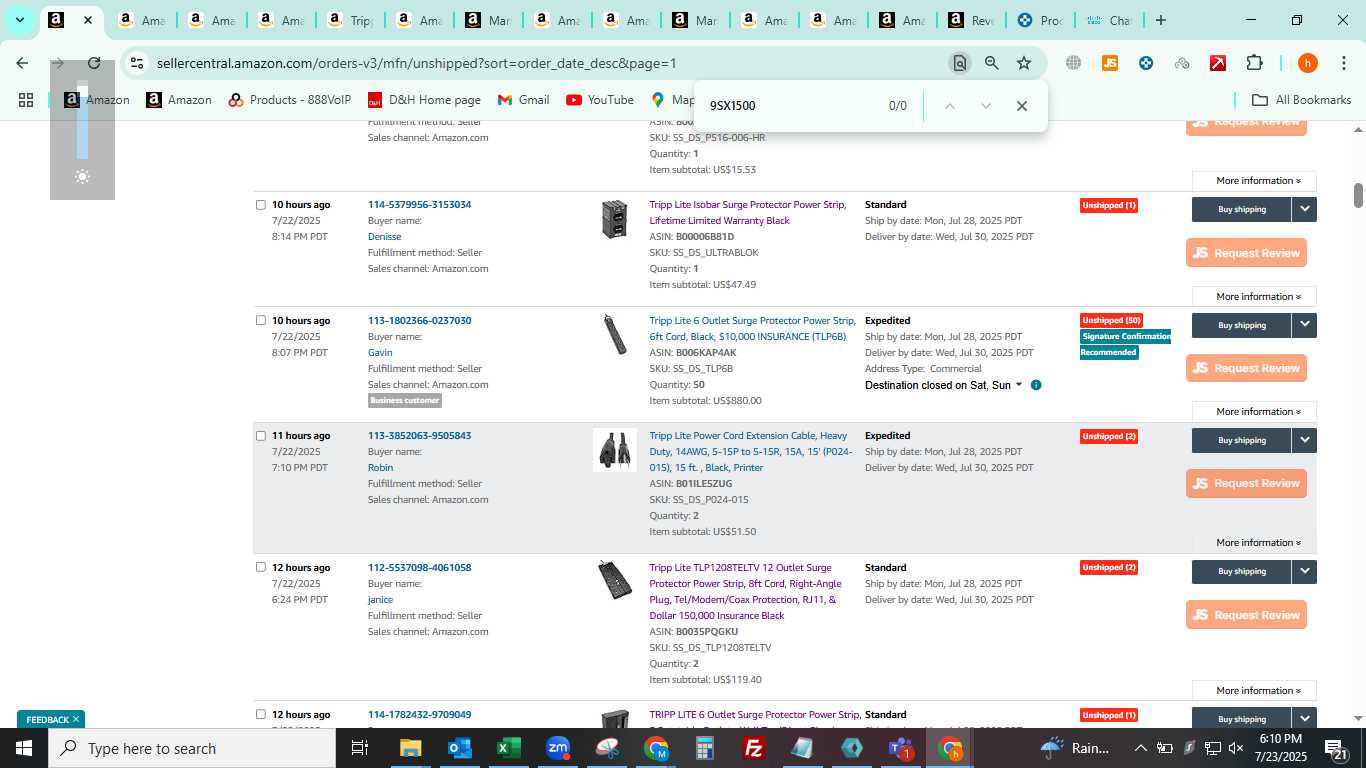
Task: Expand Buy shipping dropdown for janice order
Action: pos(1304,571)
